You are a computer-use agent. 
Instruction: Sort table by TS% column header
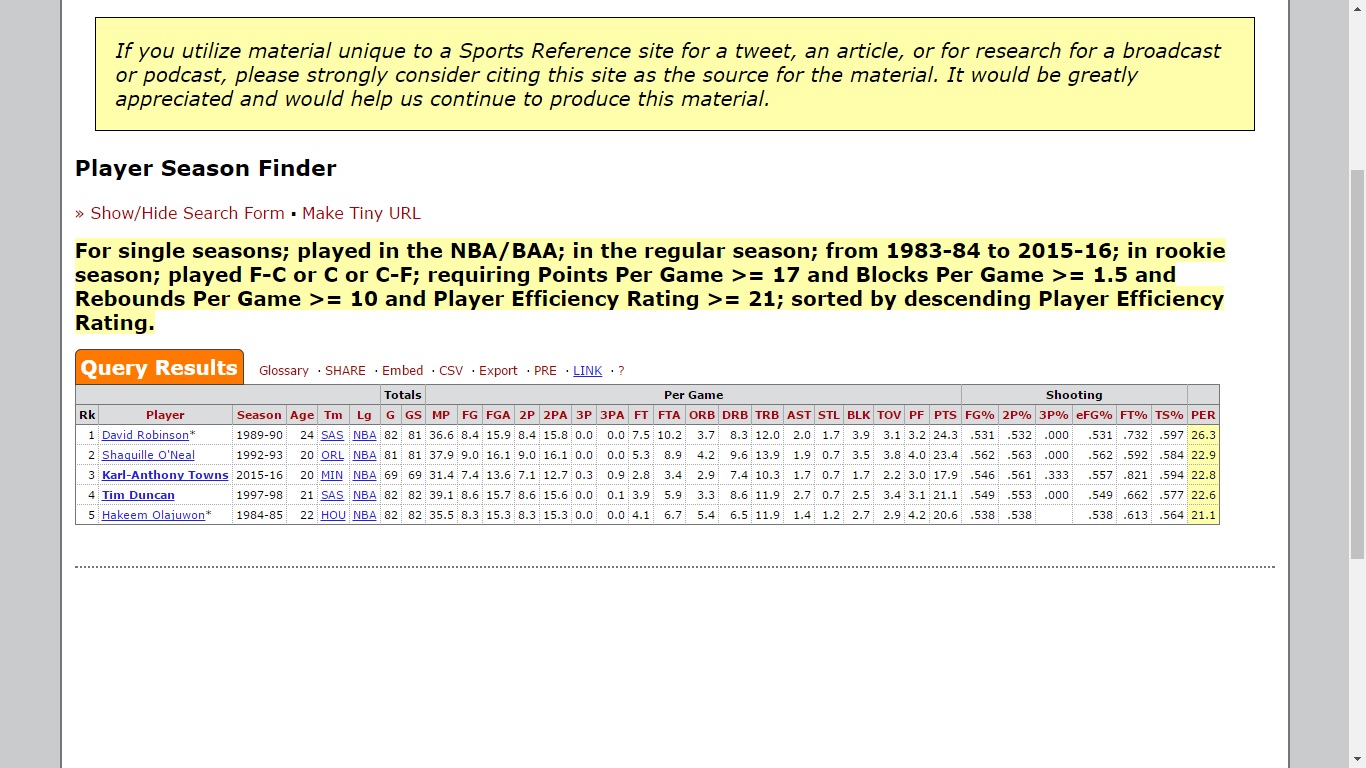coord(1169,415)
